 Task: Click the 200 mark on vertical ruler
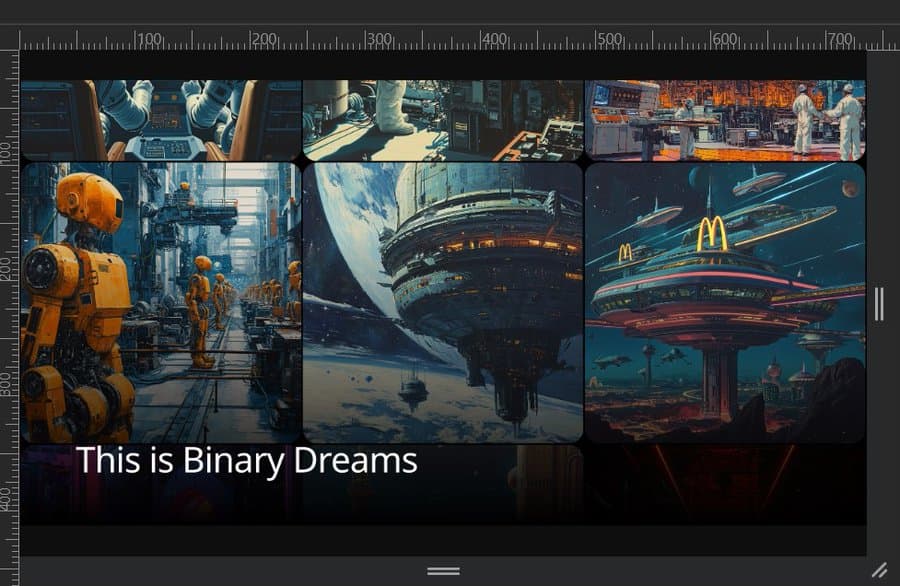[9, 269]
